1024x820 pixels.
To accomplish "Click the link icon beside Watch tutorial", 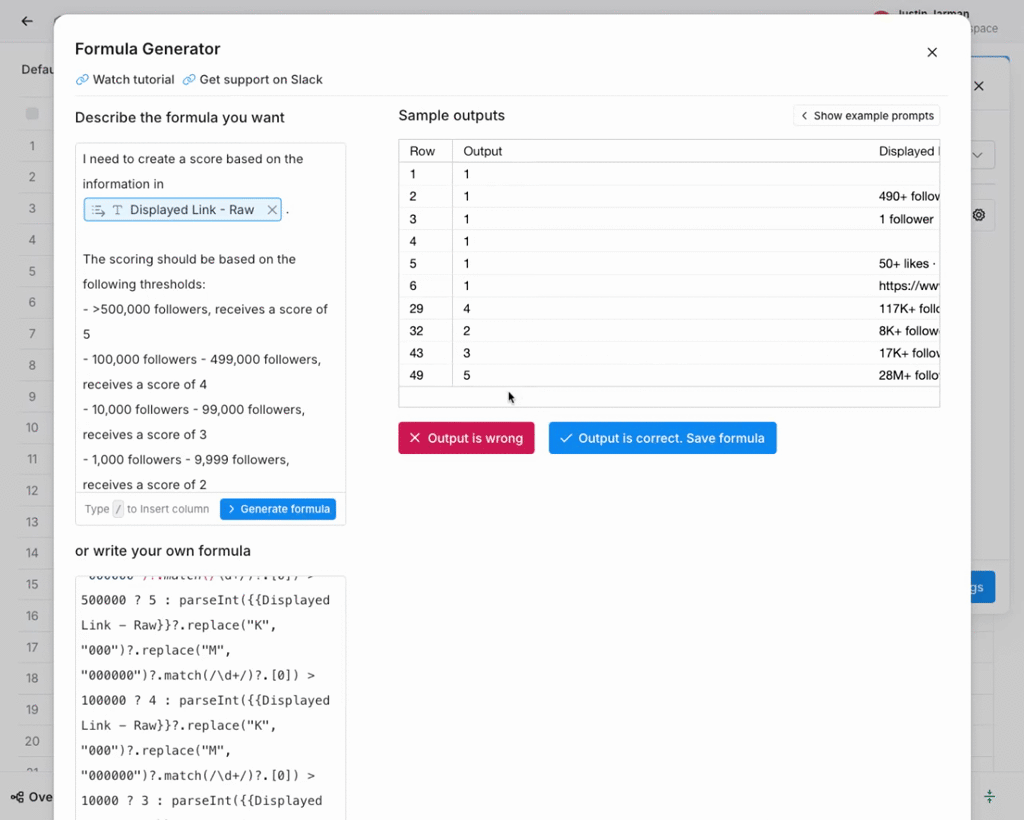I will (x=82, y=80).
